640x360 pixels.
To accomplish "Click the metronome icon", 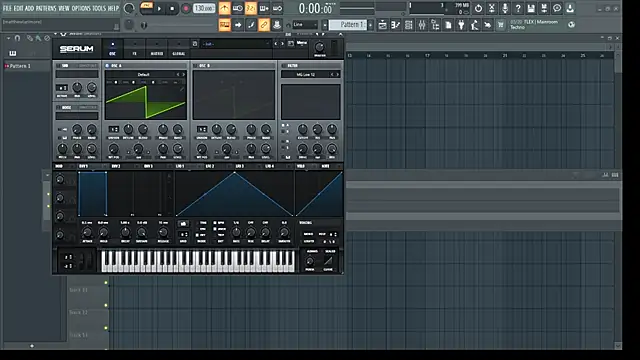I will click(224, 8).
